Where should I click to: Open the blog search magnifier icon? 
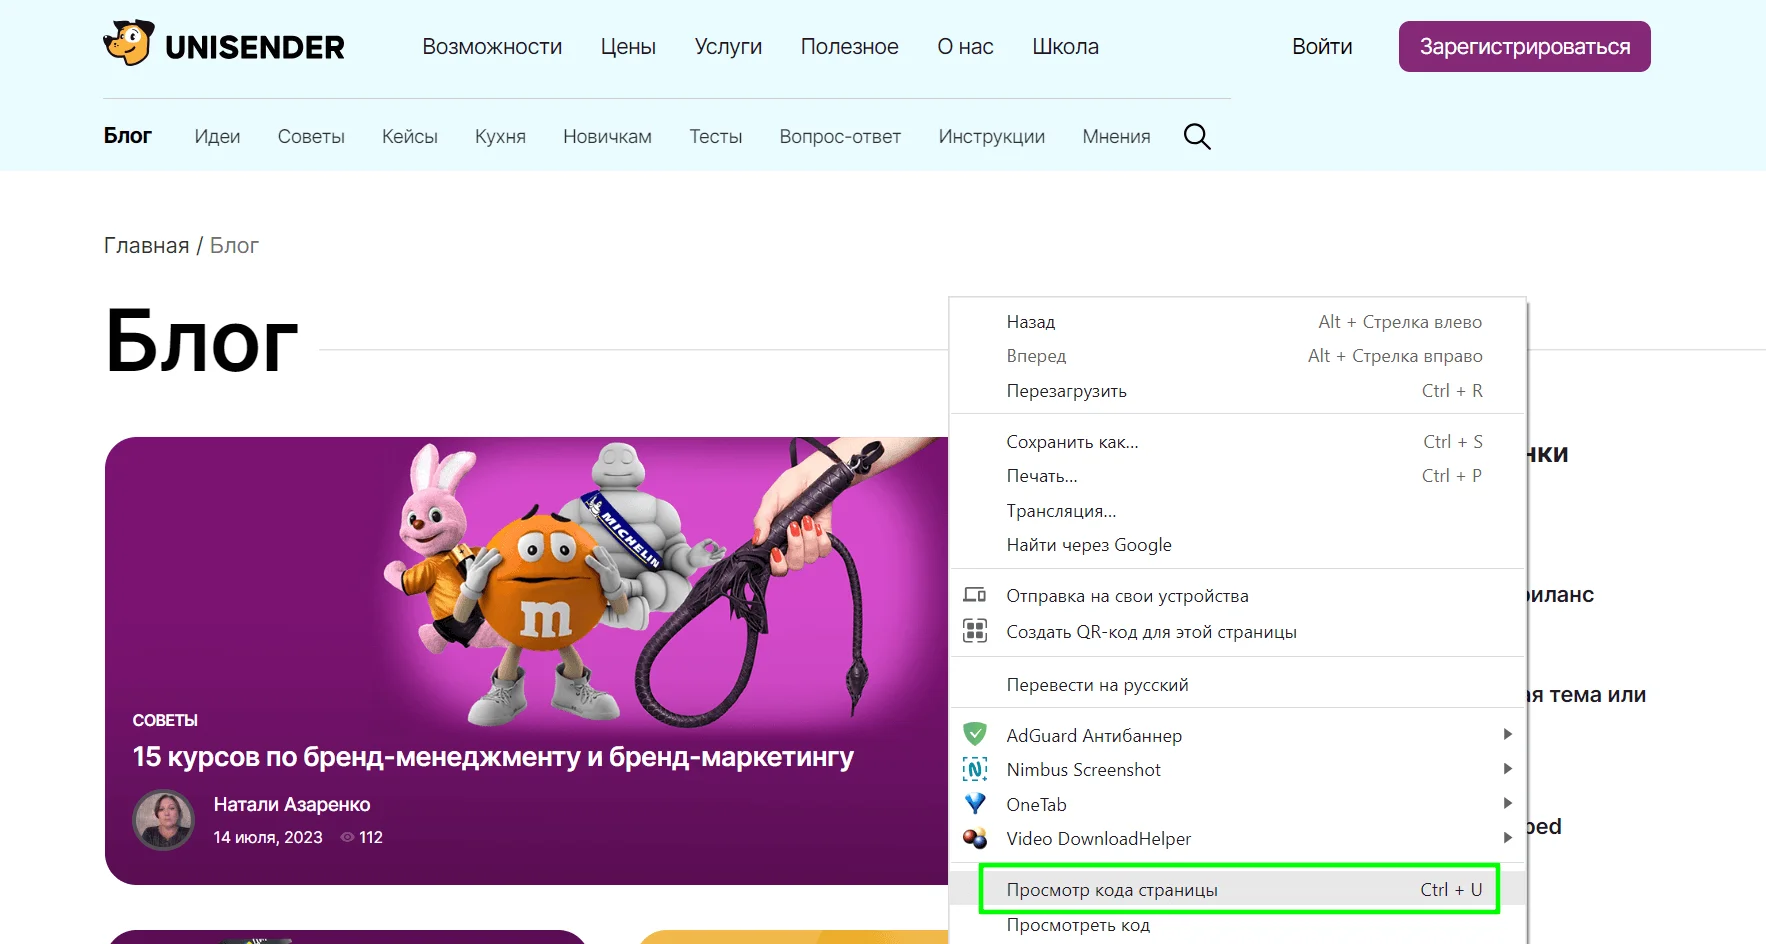tap(1197, 136)
